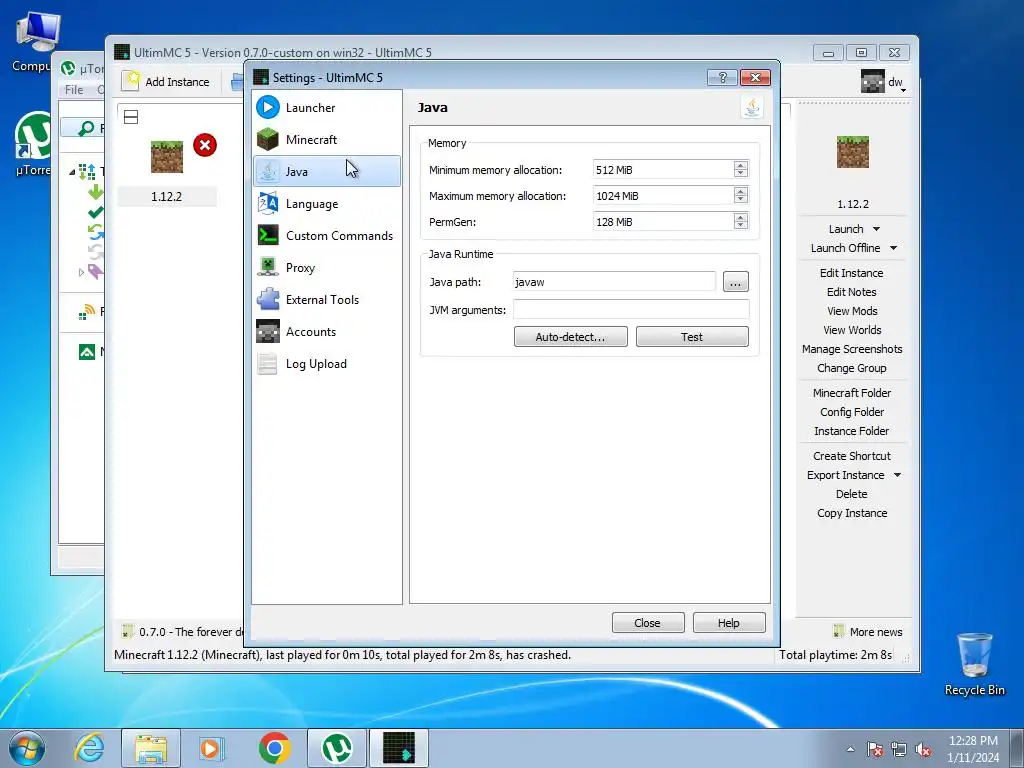Open the Minecraft Folder link
Viewport: 1024px width, 768px height.
pos(852,392)
